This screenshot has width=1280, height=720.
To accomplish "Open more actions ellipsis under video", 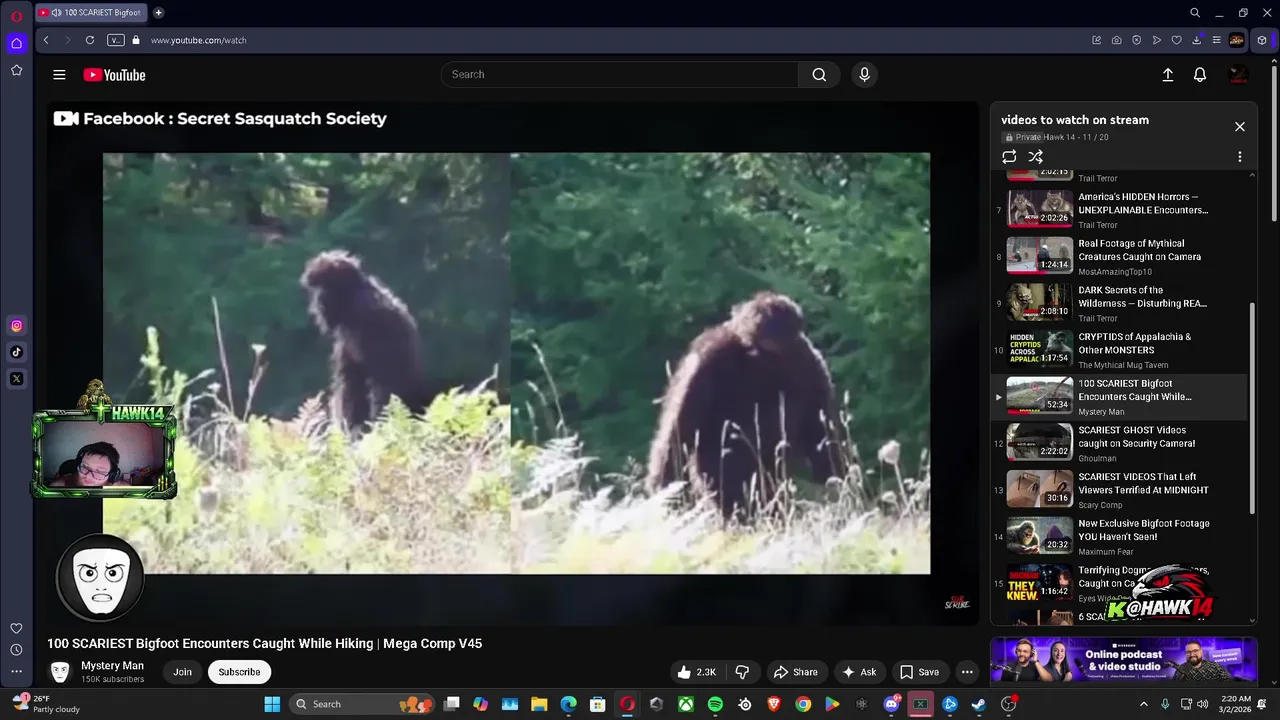I will [x=967, y=672].
